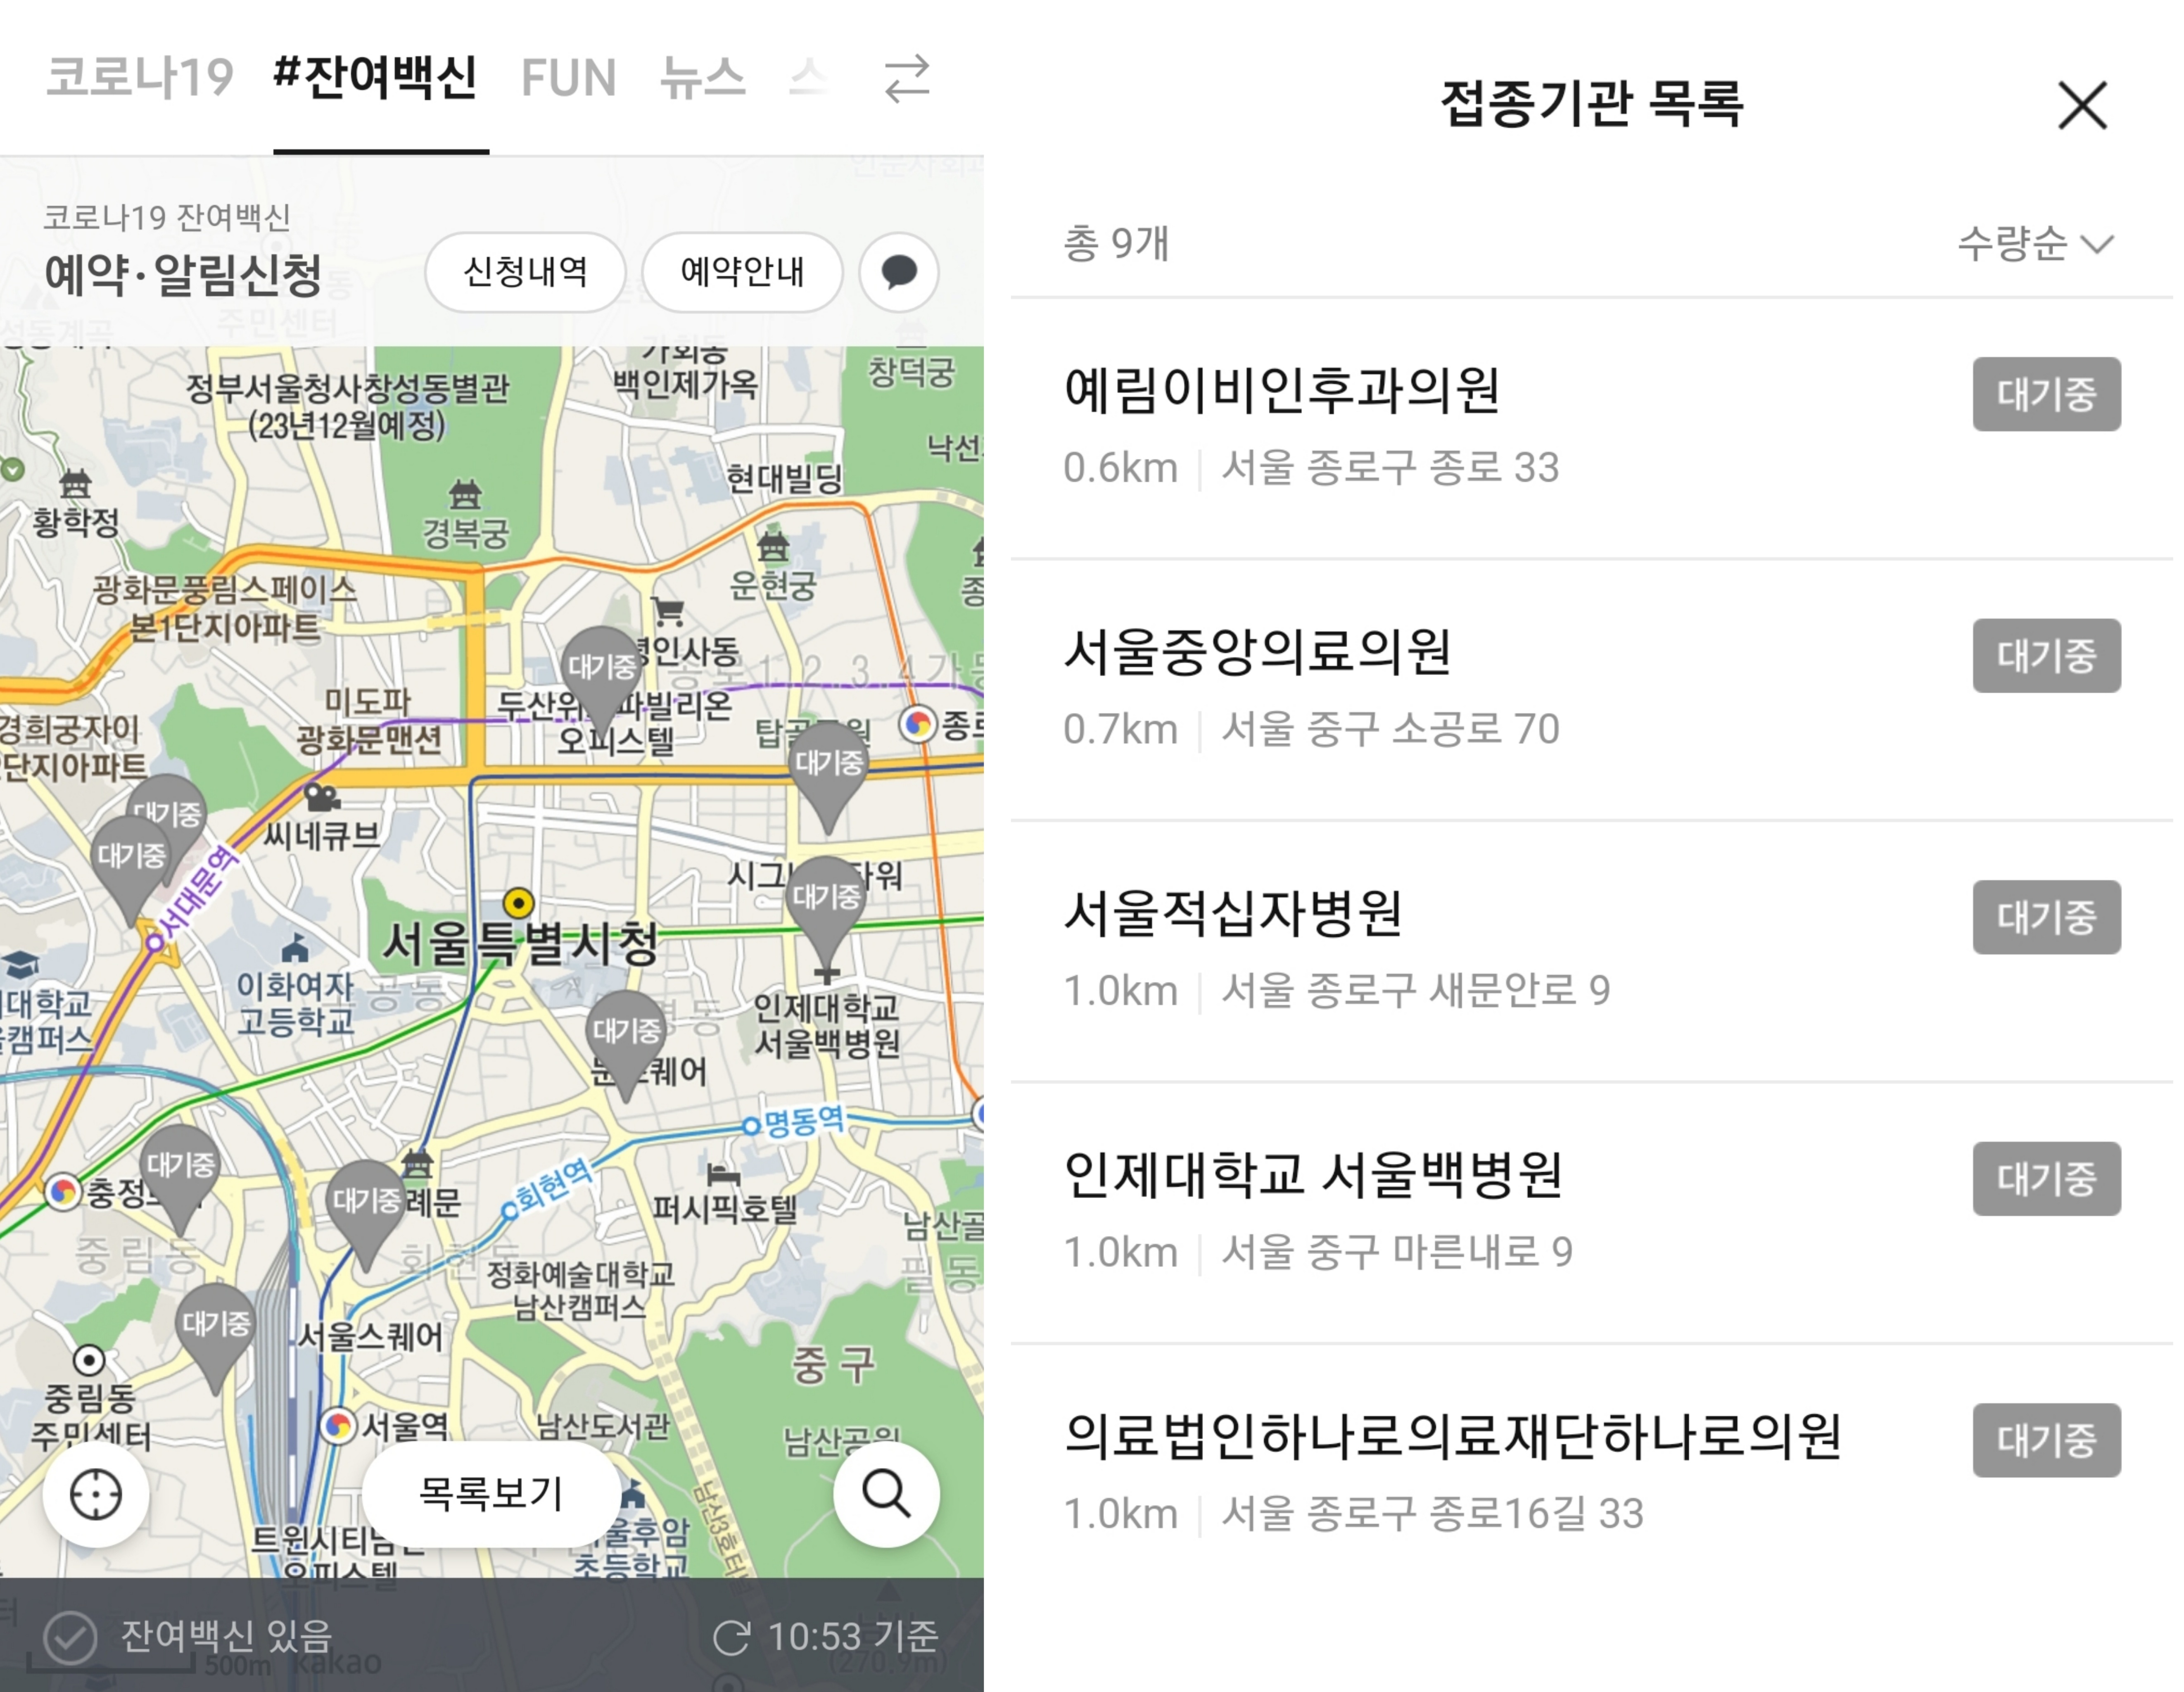The height and width of the screenshot is (1692, 2184).
Task: Open the 뉴스 tab
Action: 703,78
